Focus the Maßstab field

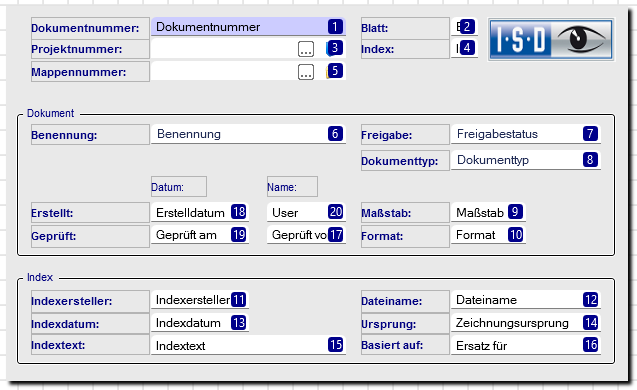click(488, 212)
